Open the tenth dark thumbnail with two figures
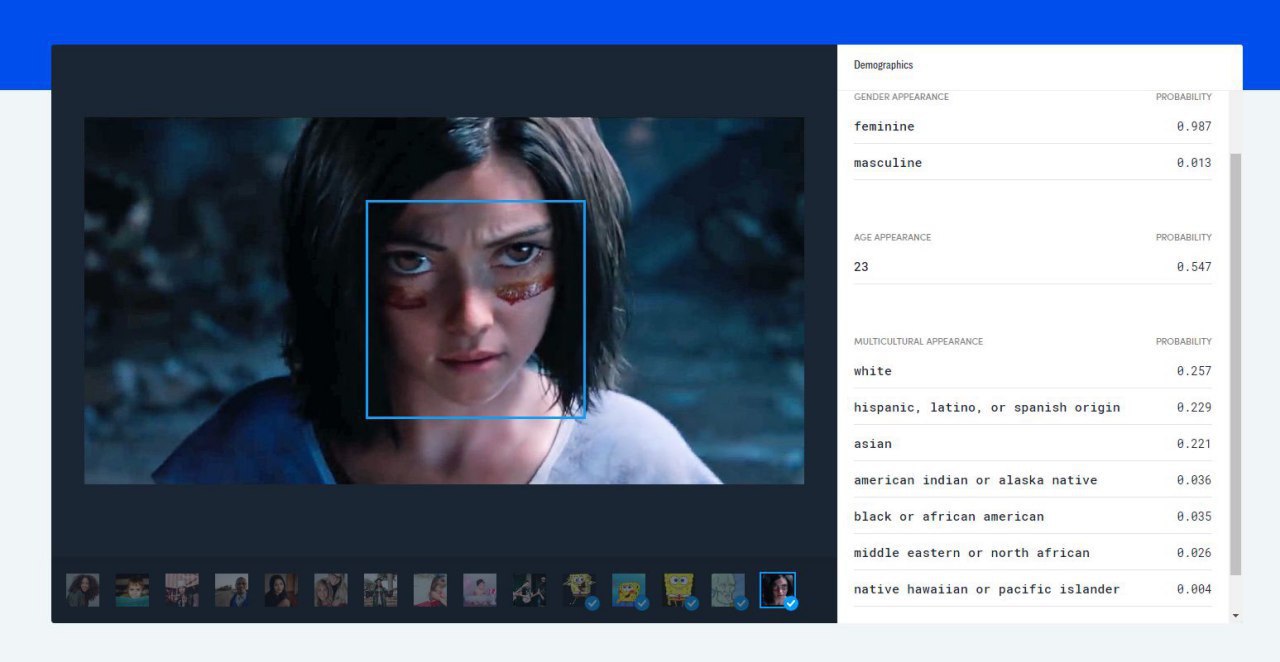Screen dimensions: 1280x662 [530, 590]
